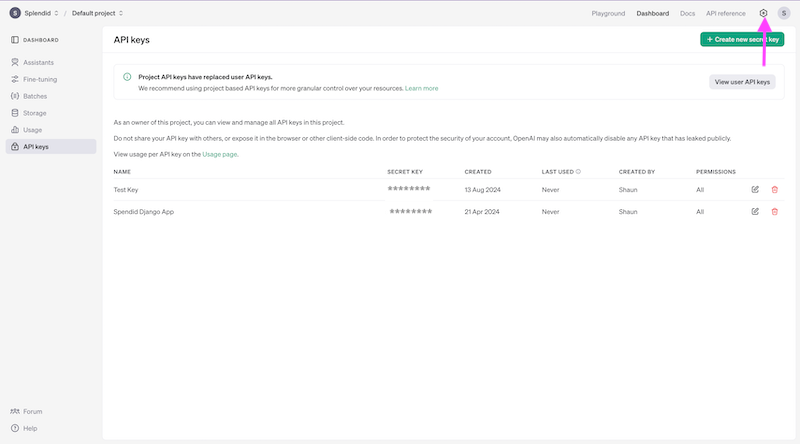Click All permissions in Spendid Django App row
Viewport: 800px width, 444px height.
click(x=699, y=211)
